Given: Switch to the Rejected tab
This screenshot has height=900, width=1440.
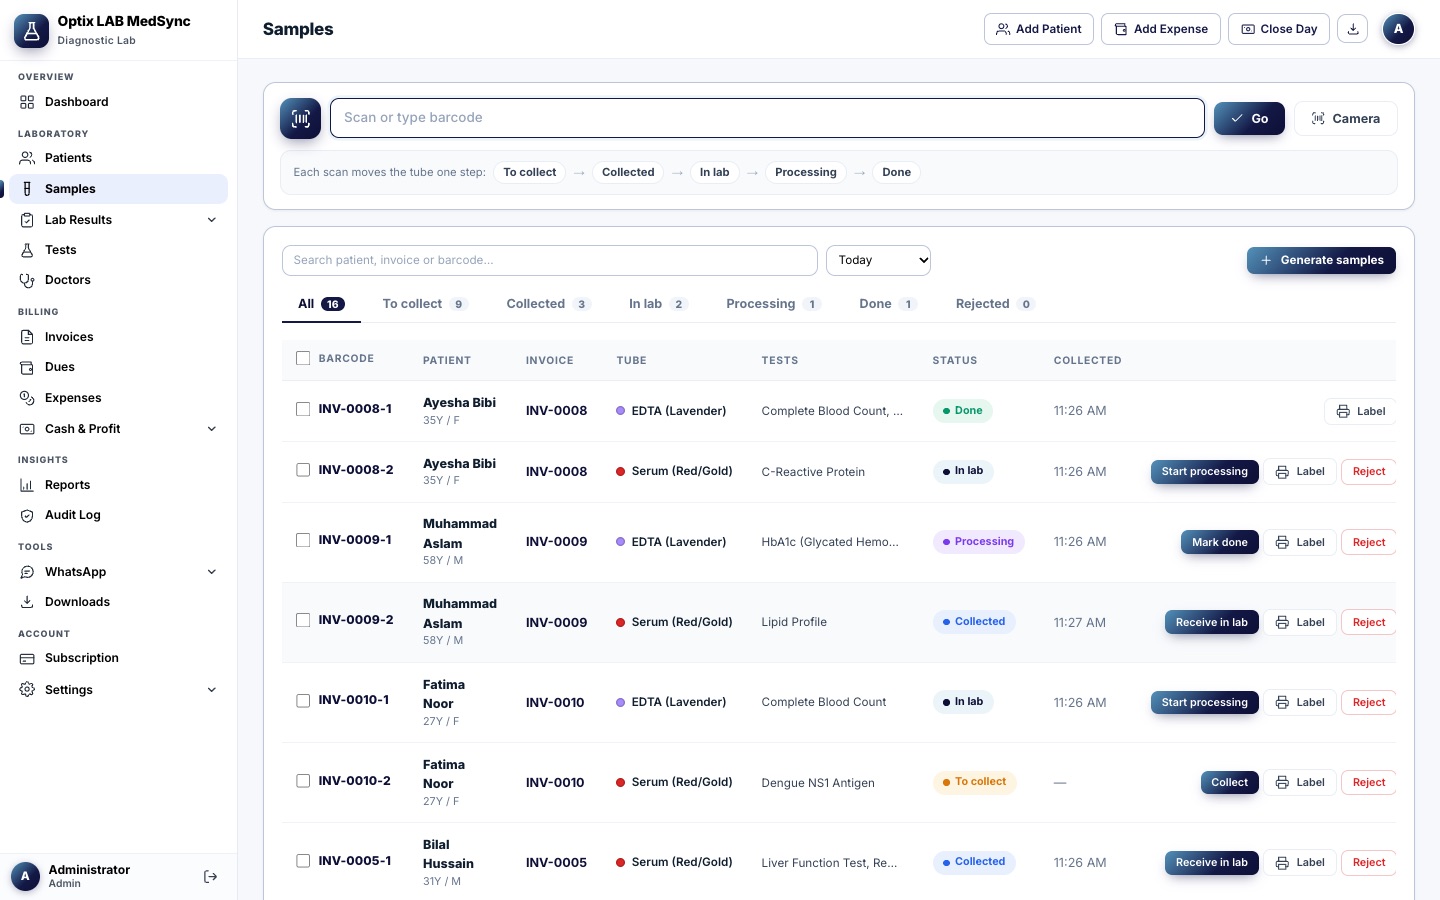Looking at the screenshot, I should 994,304.
